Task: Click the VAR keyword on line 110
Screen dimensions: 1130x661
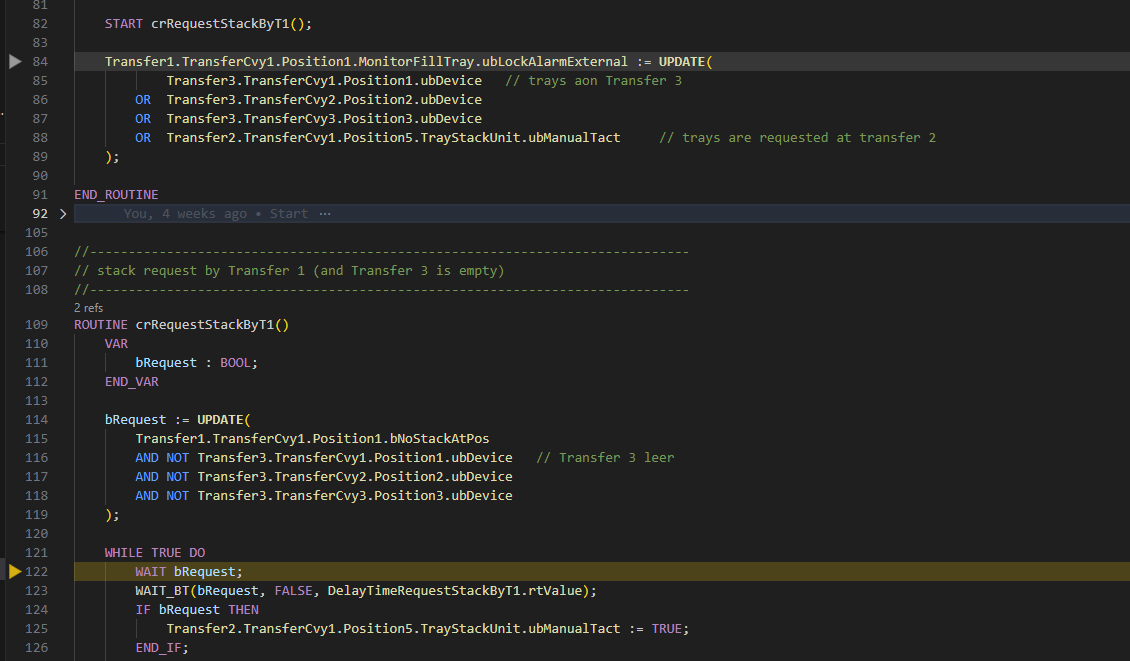Action: click(116, 344)
